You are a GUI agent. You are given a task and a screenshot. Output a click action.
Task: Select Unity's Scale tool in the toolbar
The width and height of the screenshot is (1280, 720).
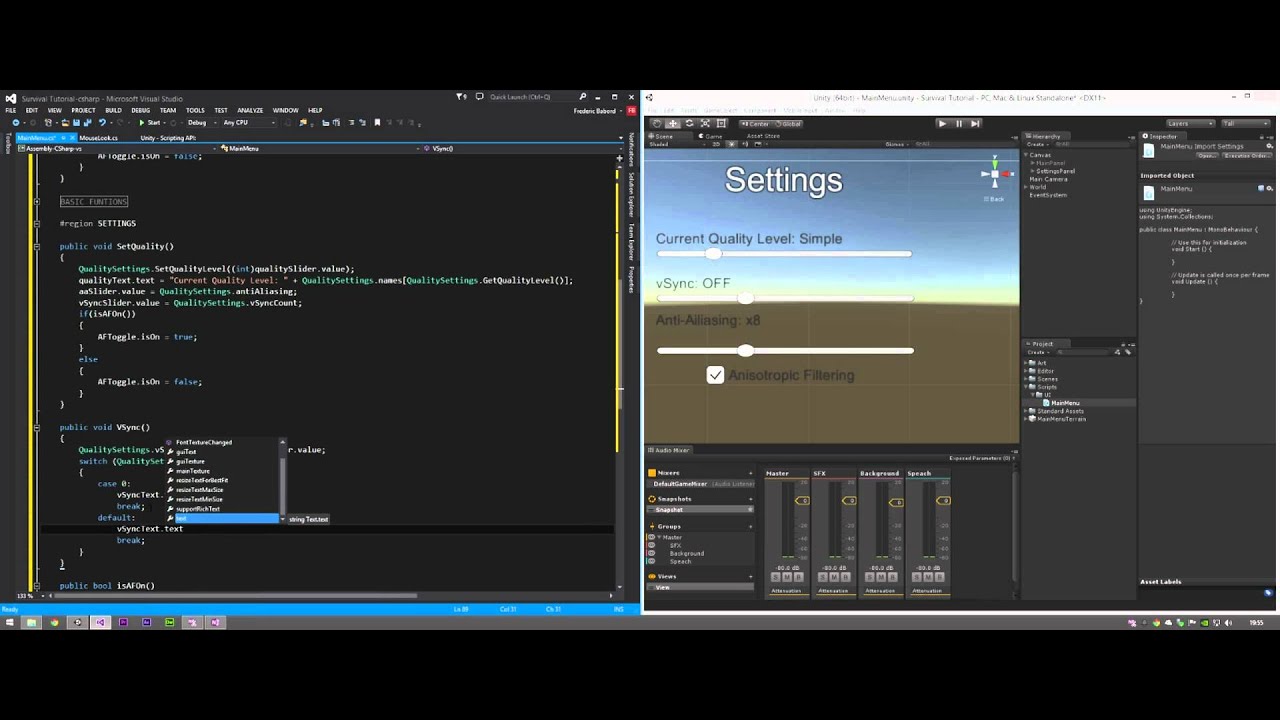click(705, 123)
